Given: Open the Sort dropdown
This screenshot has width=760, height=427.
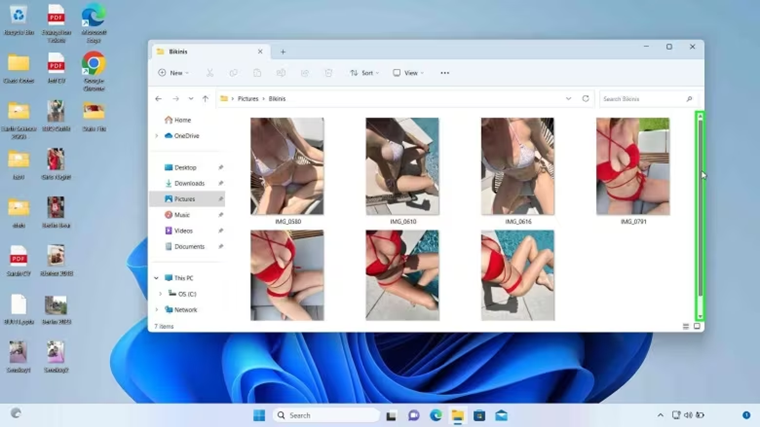Looking at the screenshot, I should [364, 73].
